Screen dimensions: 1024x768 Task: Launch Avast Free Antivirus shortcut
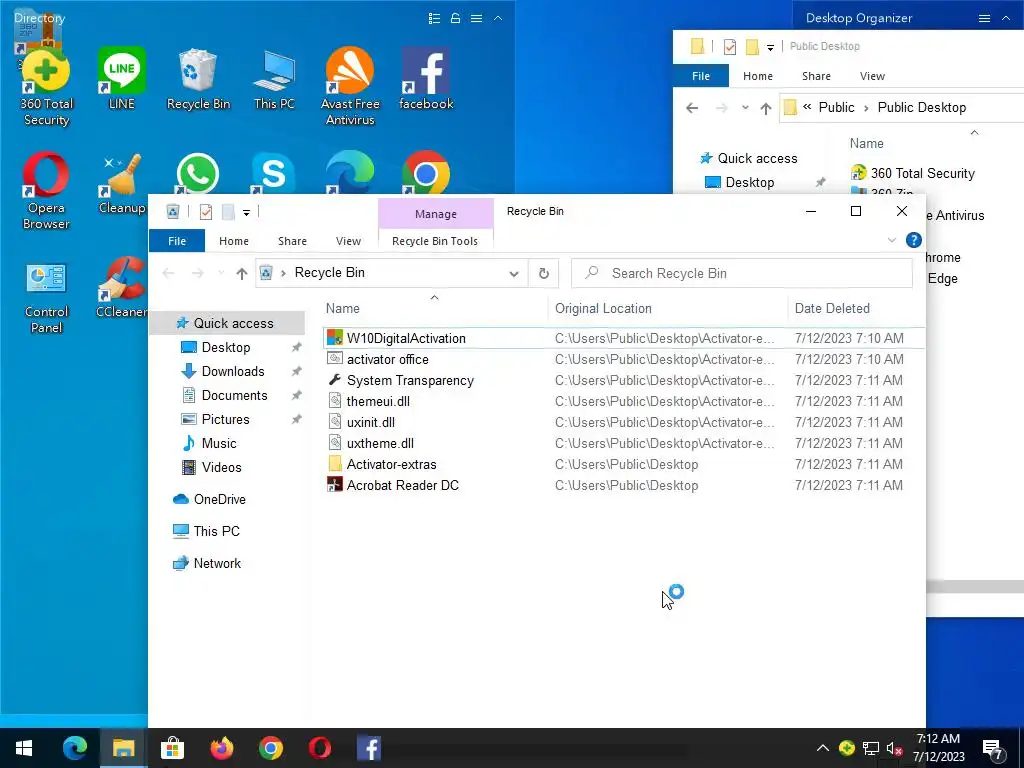click(x=350, y=85)
